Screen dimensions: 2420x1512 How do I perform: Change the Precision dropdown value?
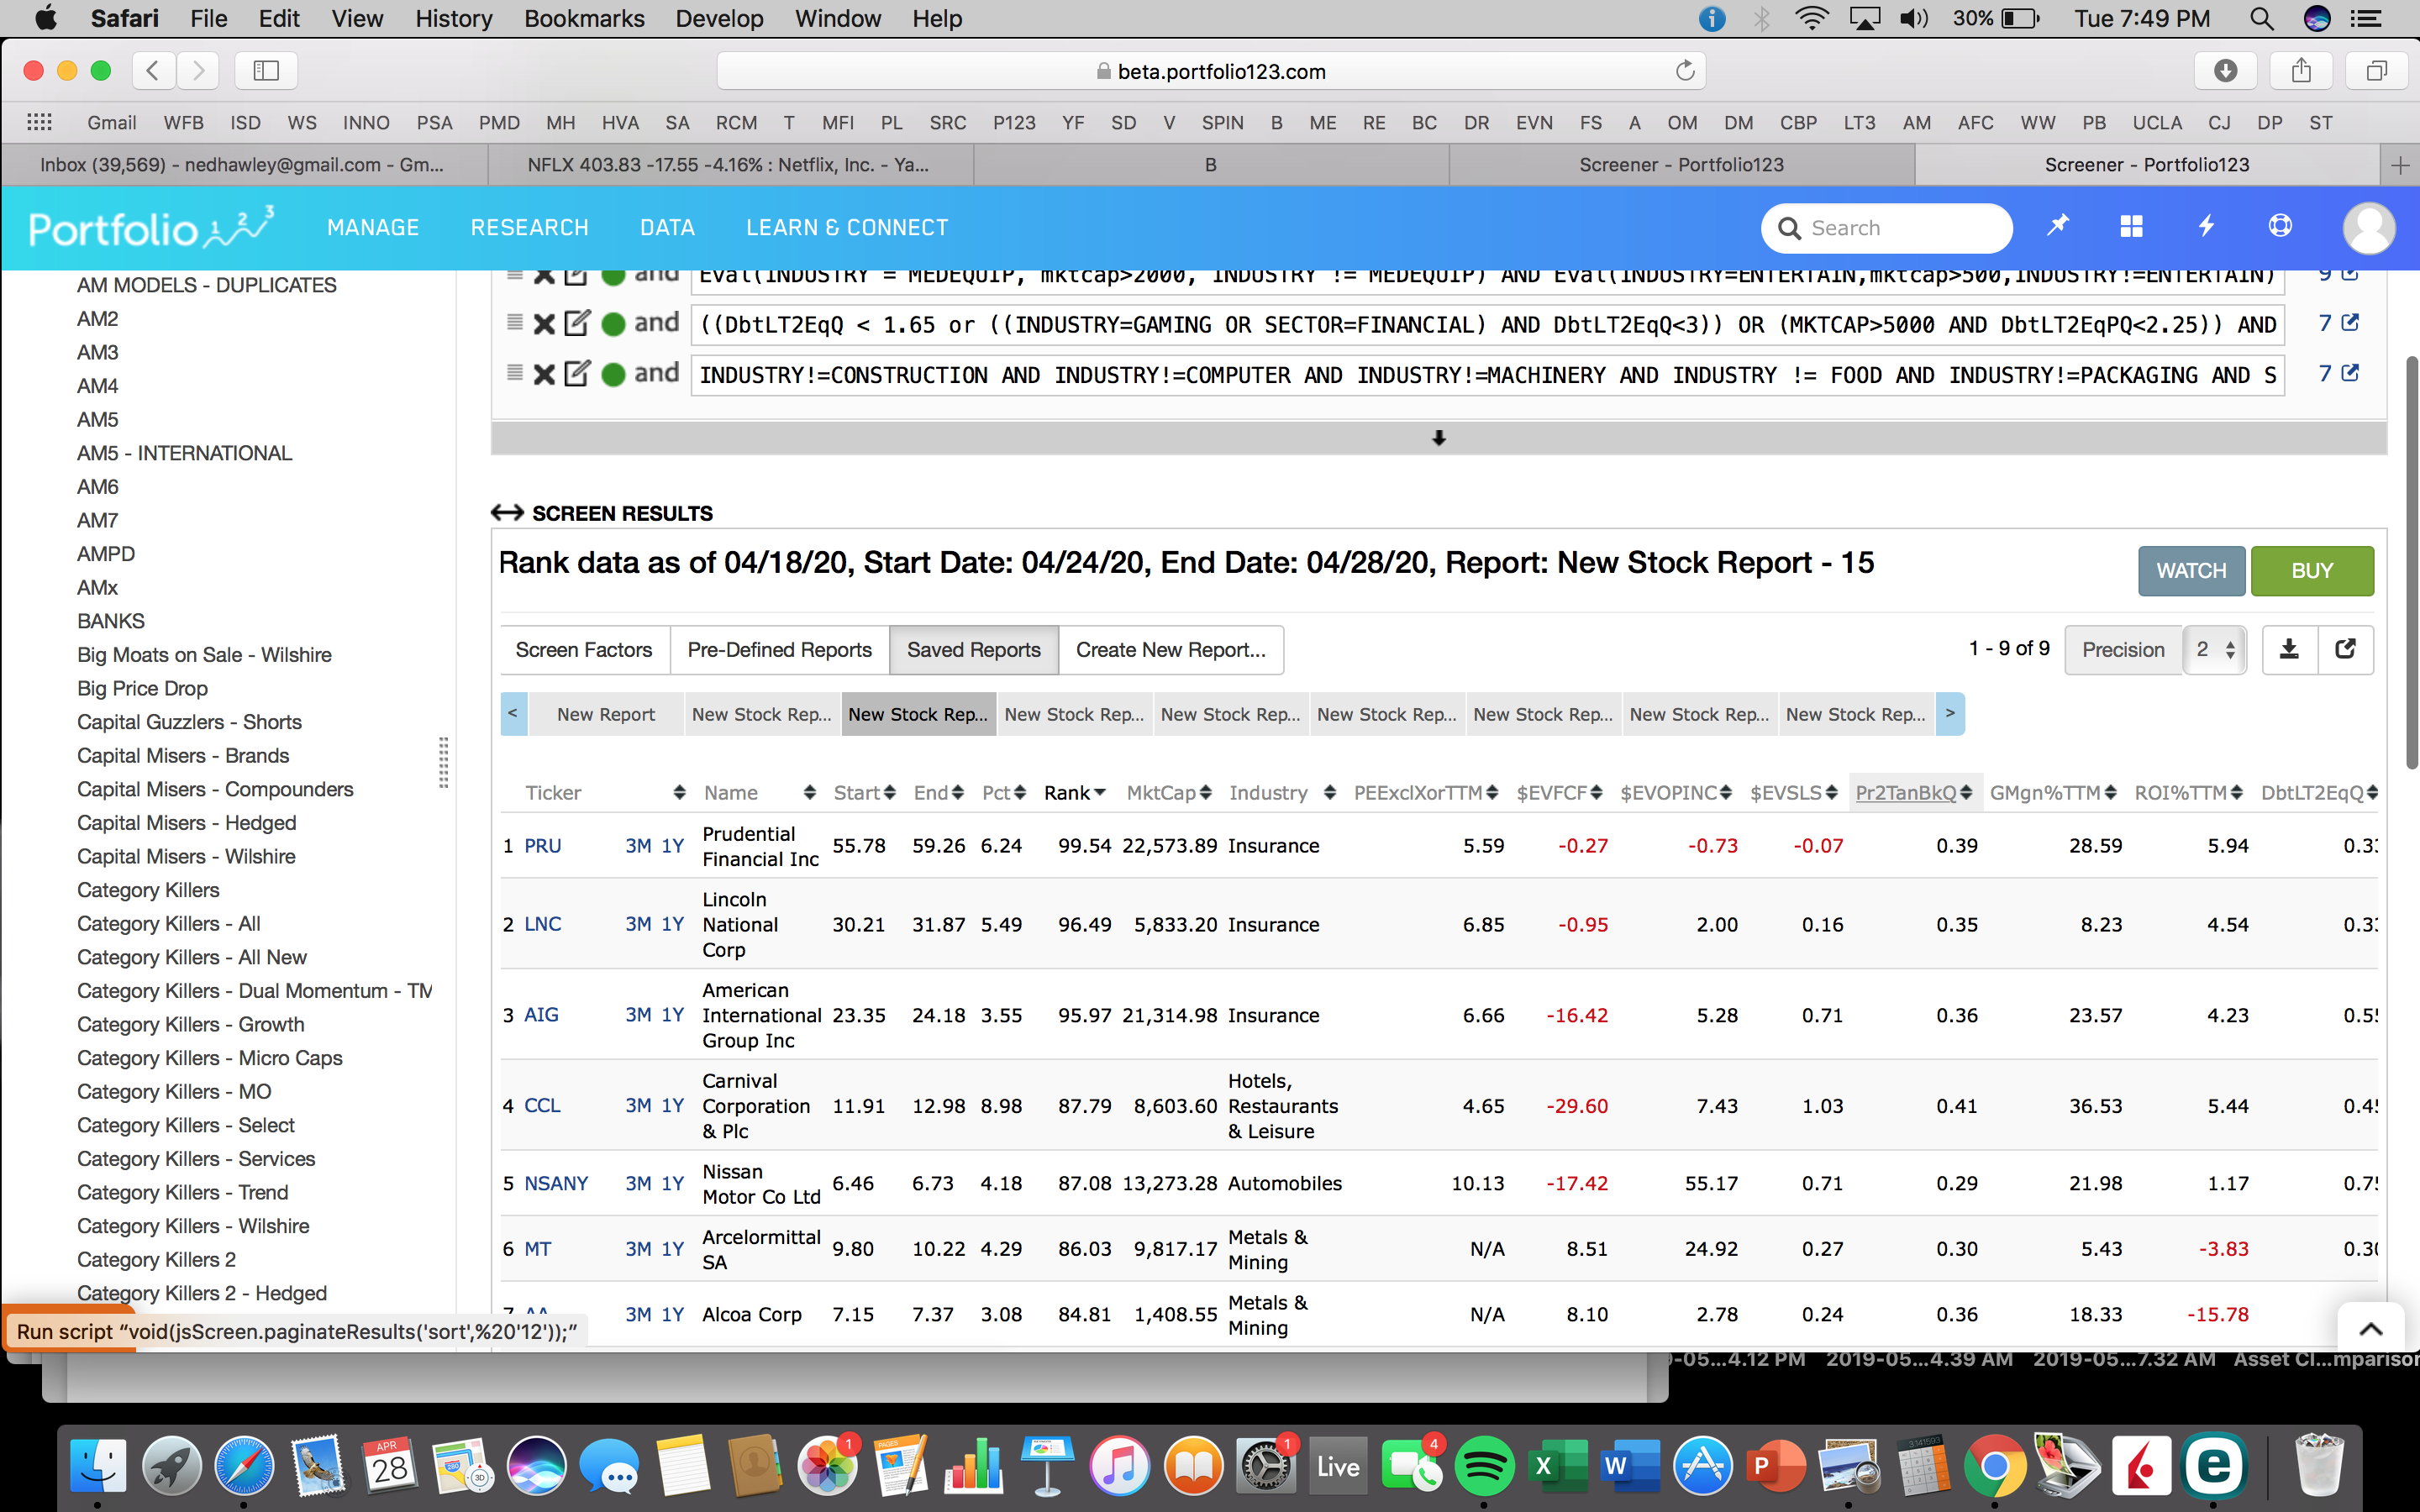[2215, 650]
